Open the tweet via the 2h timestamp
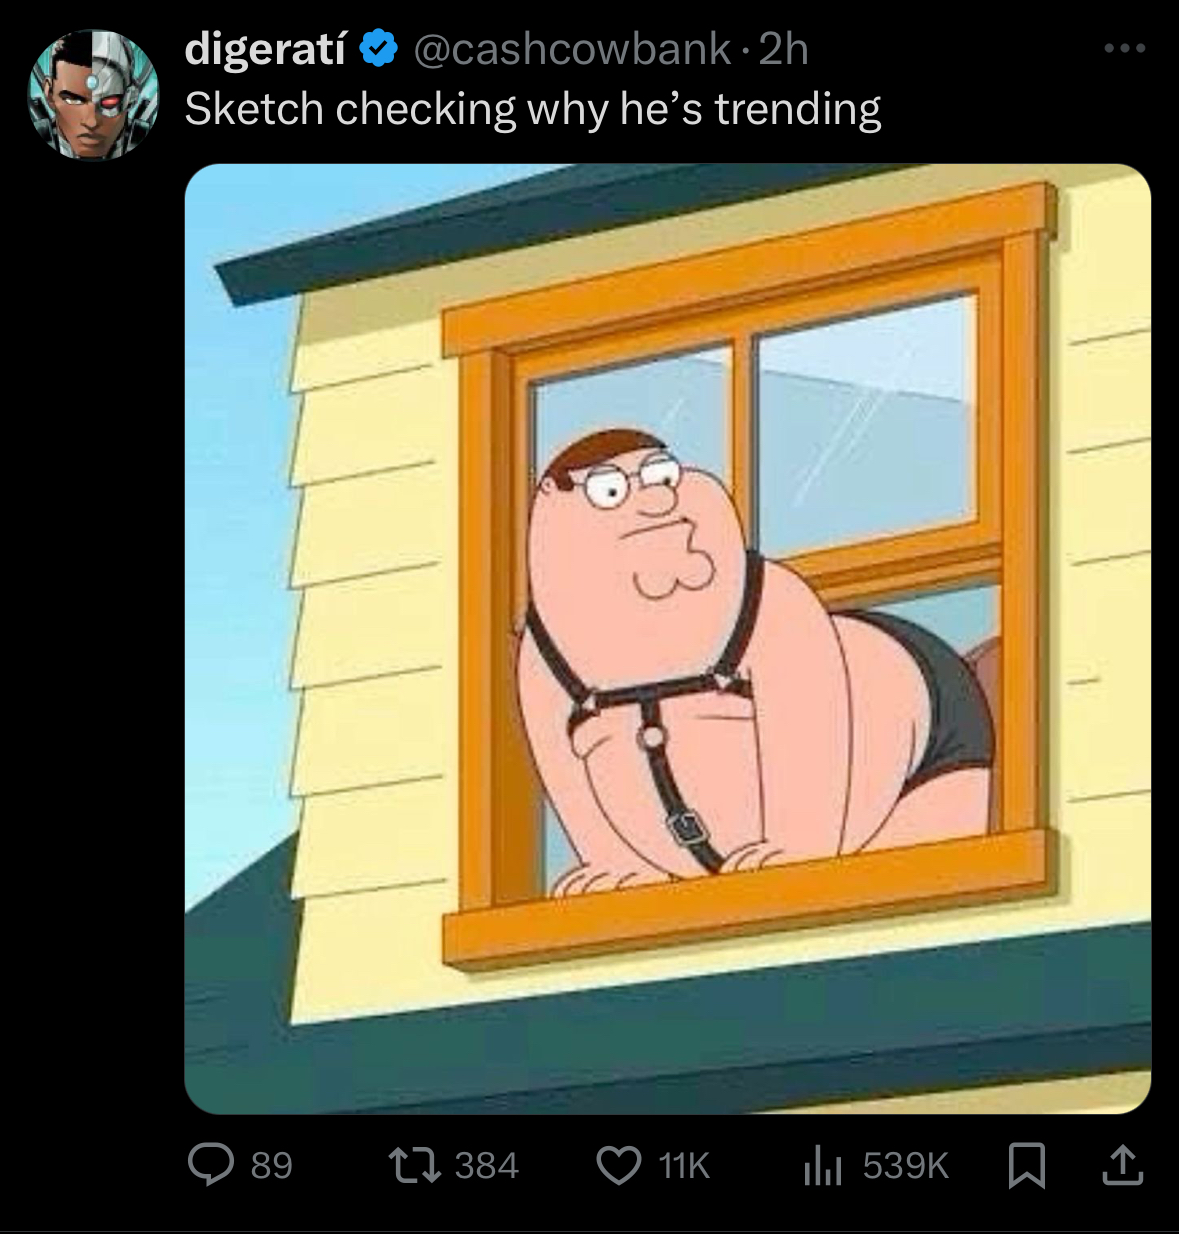Image resolution: width=1179 pixels, height=1234 pixels. point(783,49)
